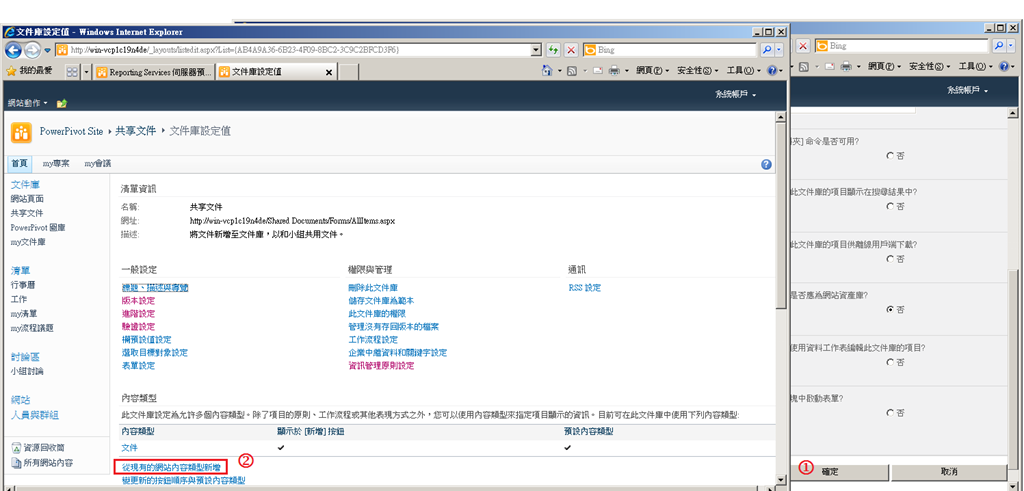
Task: Open the Quick Tabs grid icon
Action: 72,72
